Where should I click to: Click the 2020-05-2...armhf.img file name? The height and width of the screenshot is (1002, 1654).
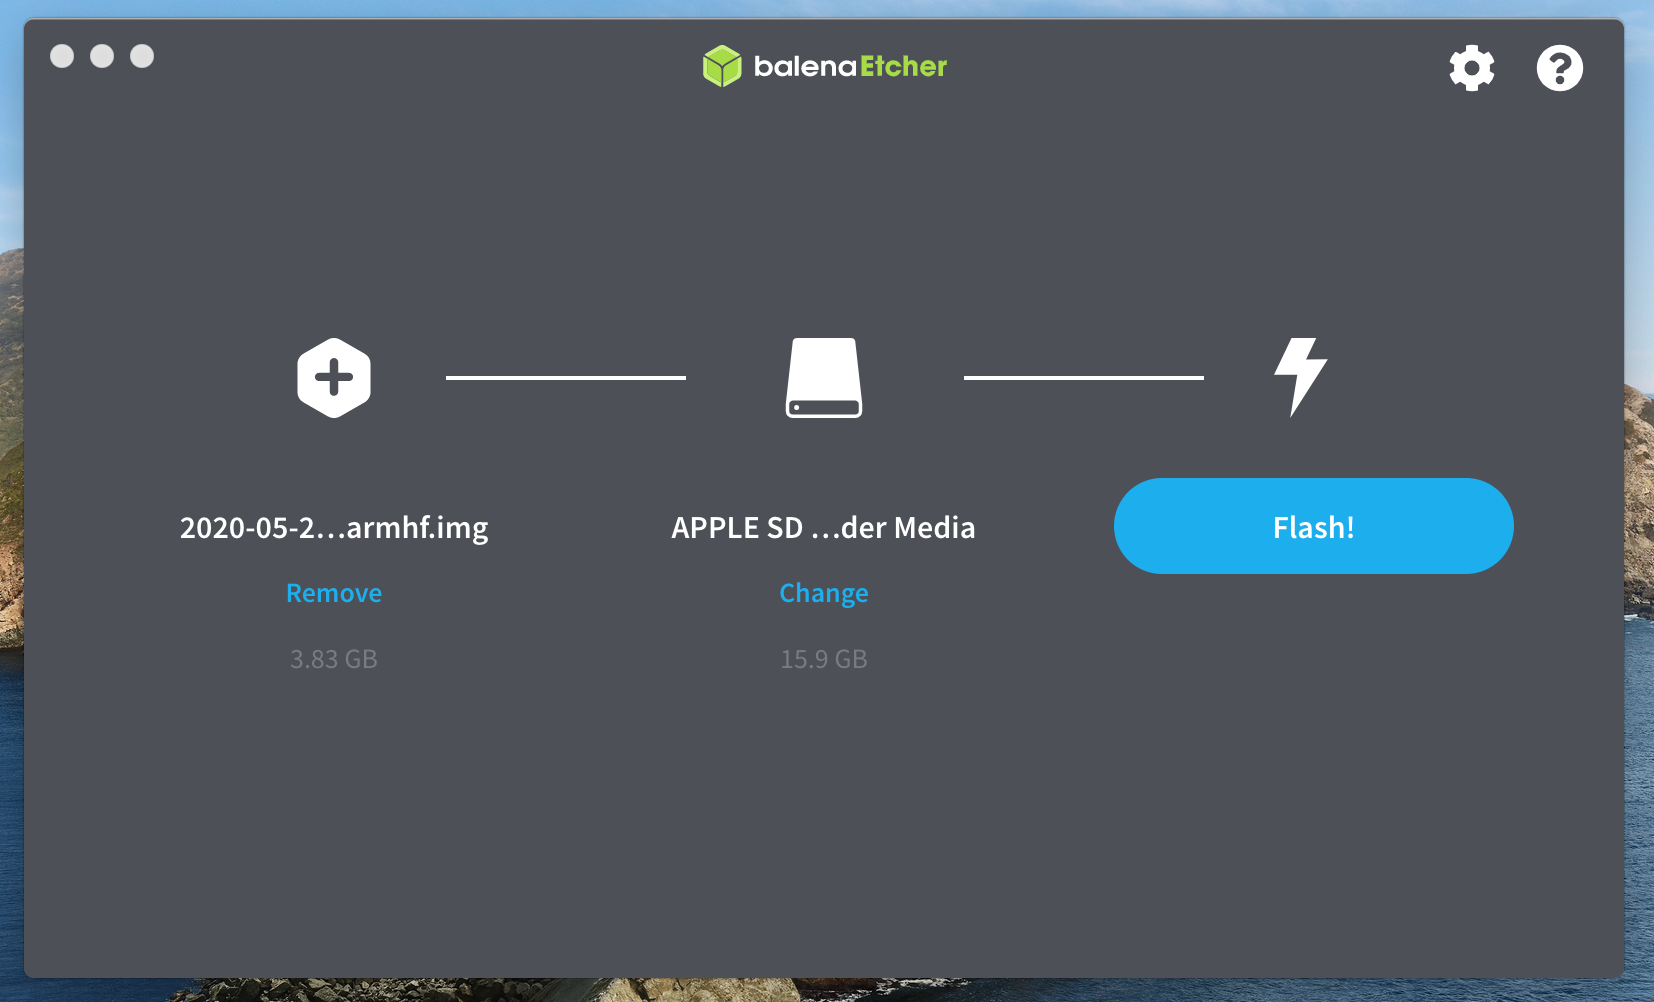pos(334,527)
